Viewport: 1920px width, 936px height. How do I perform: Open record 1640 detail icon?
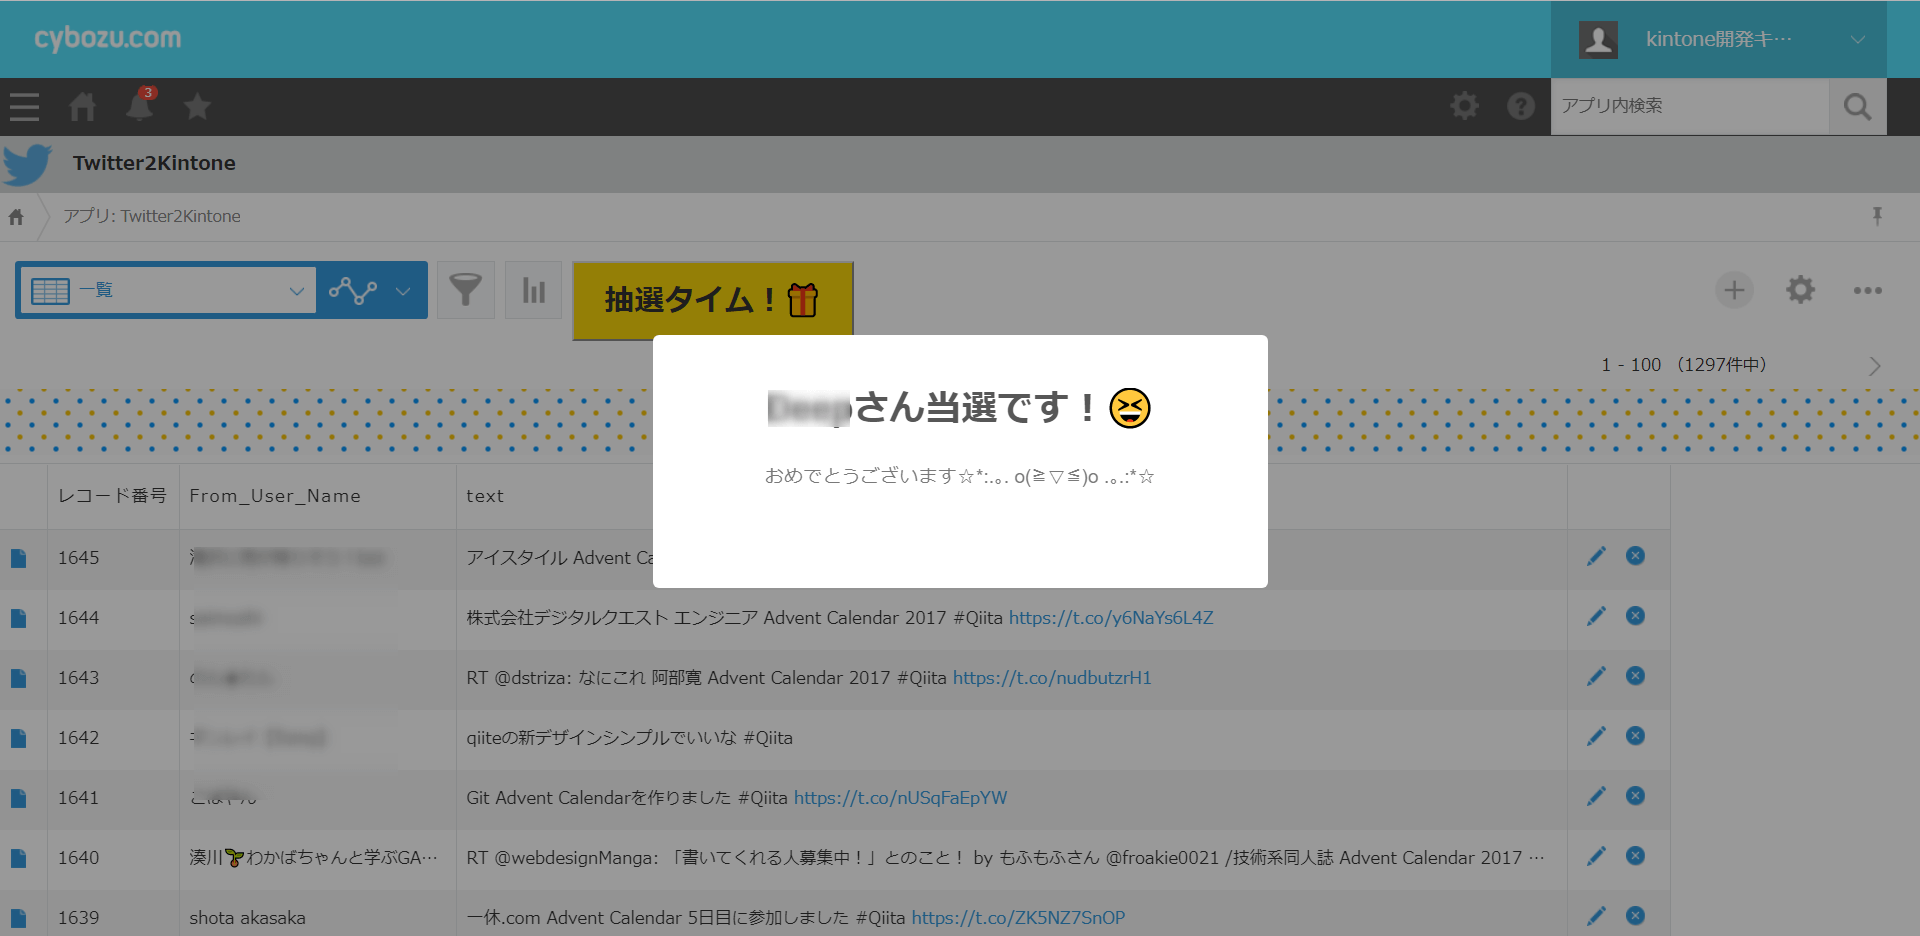click(18, 858)
